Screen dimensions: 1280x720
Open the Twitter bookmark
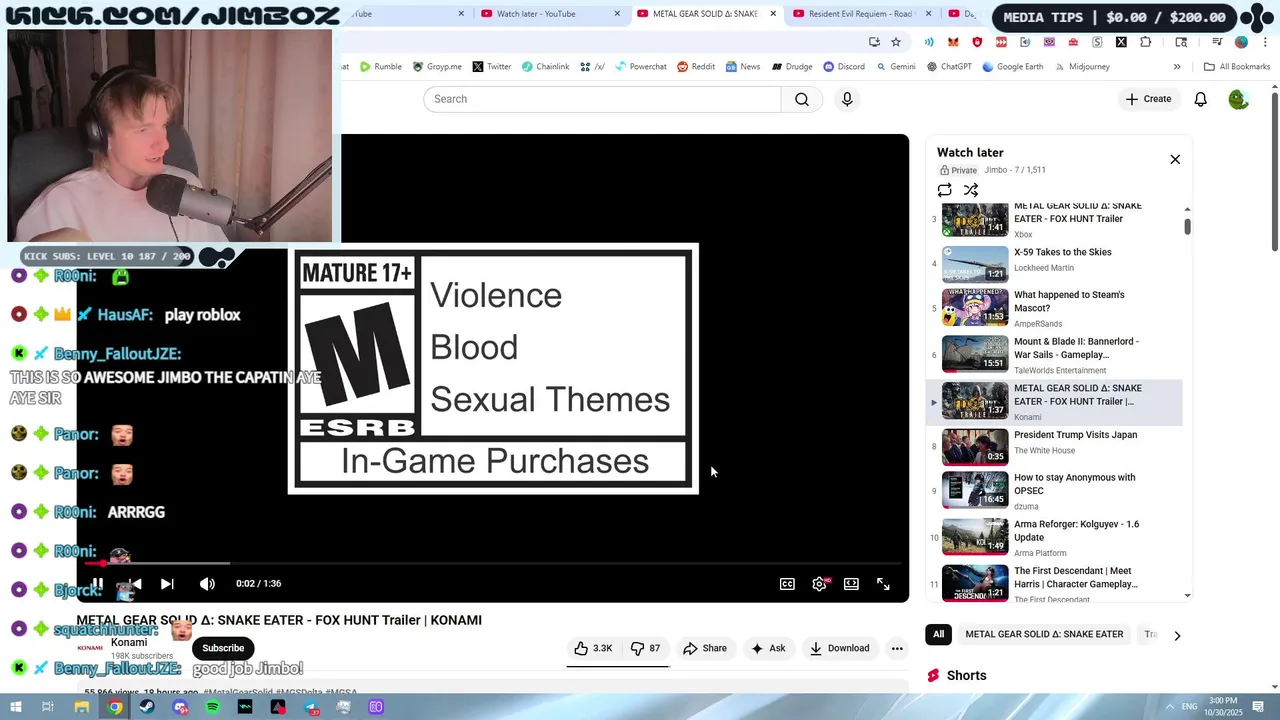491,67
